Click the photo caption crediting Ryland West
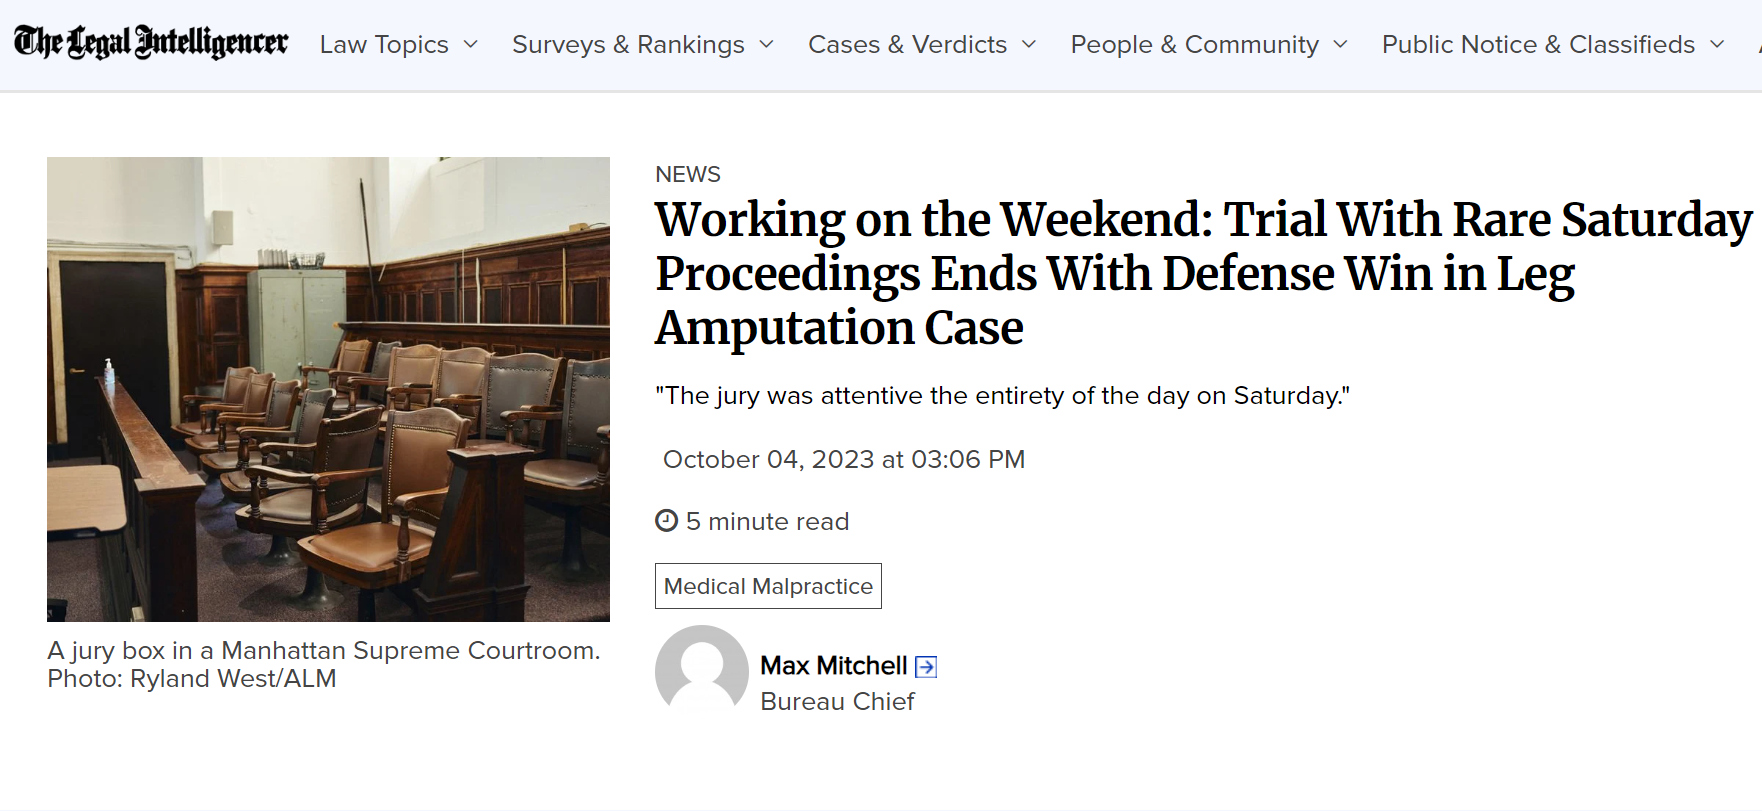 click(323, 665)
